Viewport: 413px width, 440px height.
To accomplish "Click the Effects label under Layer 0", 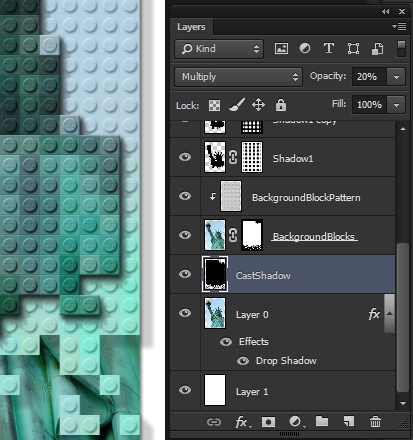I will pos(254,342).
